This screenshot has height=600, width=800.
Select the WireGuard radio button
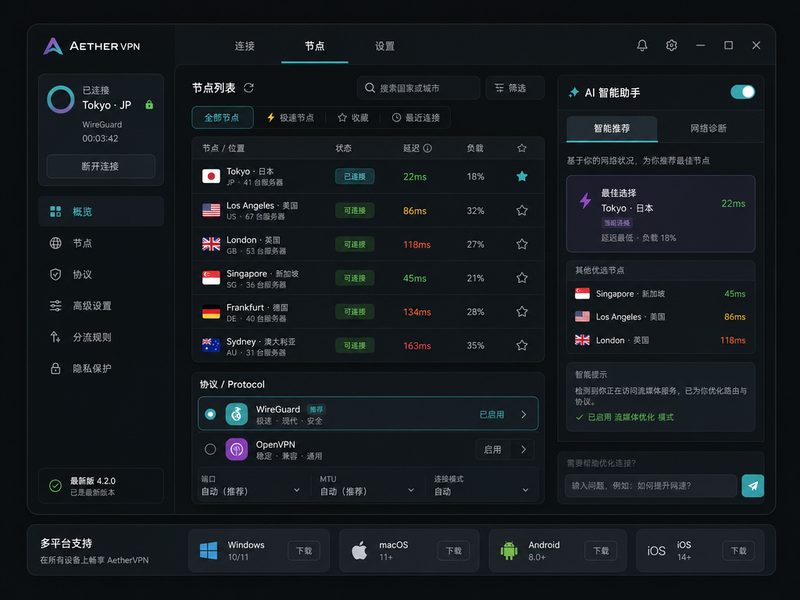point(210,414)
